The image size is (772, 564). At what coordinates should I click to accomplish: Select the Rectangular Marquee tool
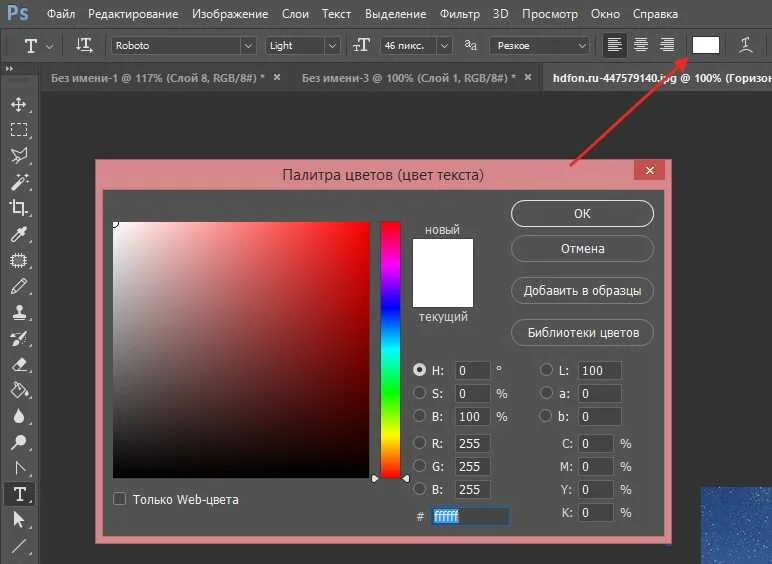click(19, 130)
